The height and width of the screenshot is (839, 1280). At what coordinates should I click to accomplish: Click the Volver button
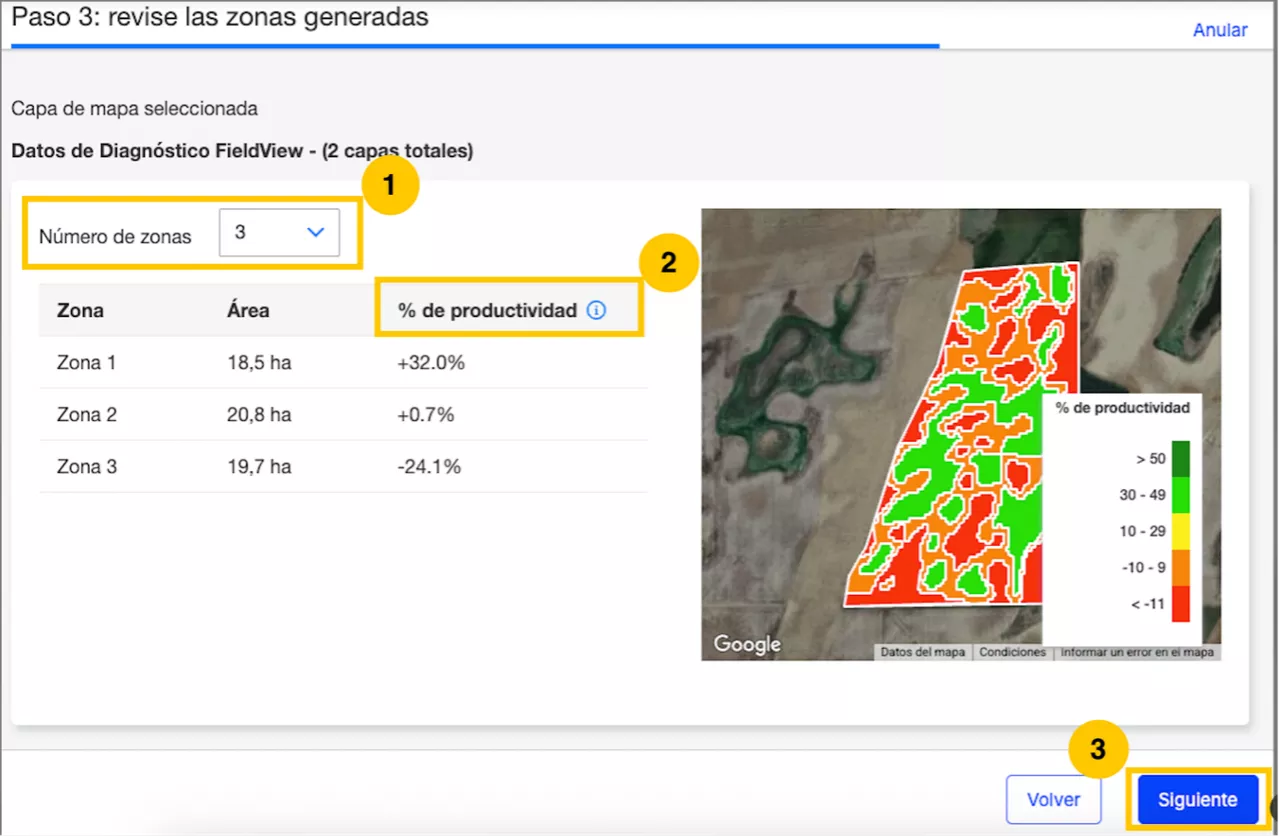pyautogui.click(x=1053, y=800)
